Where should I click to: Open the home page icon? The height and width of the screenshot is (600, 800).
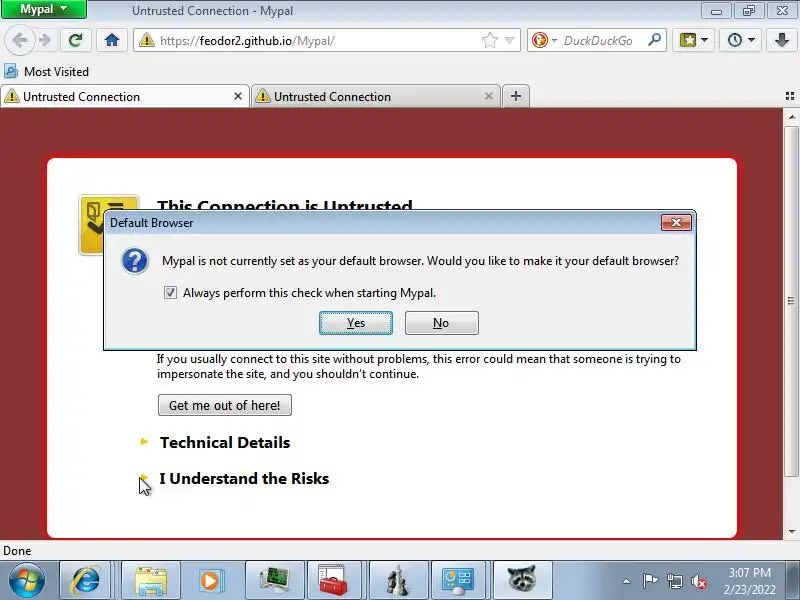tap(112, 40)
